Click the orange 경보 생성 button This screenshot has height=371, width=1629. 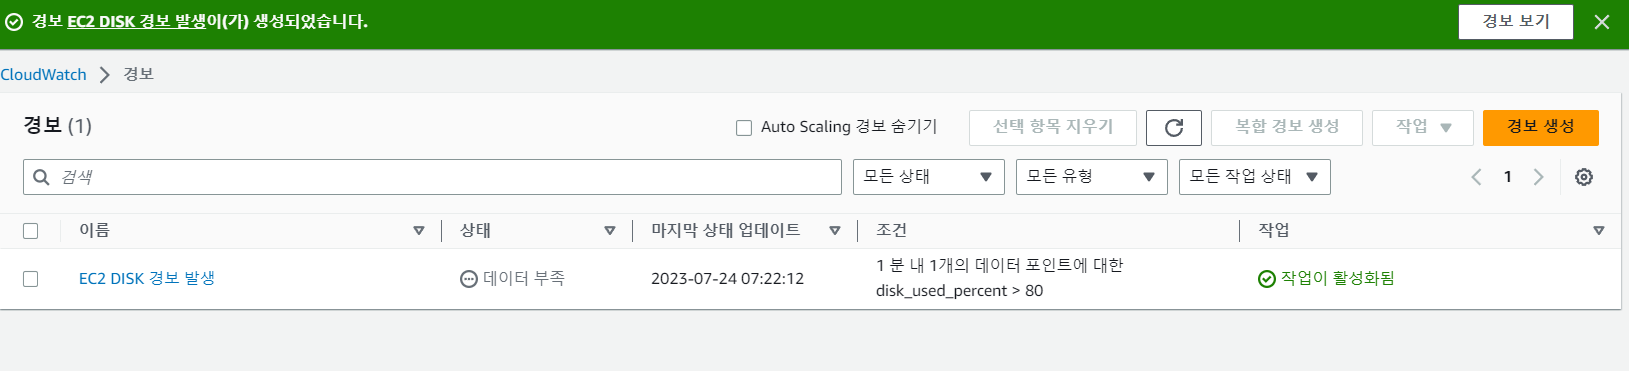coord(1540,127)
